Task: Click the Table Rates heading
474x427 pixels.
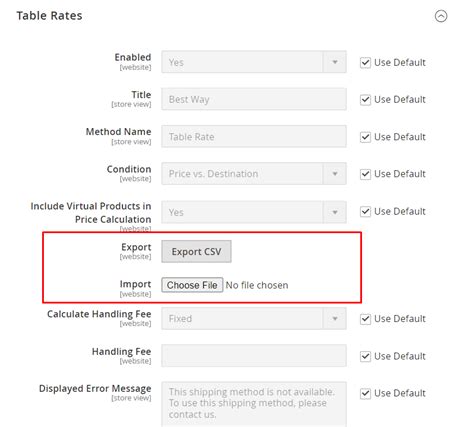Action: click(x=49, y=16)
